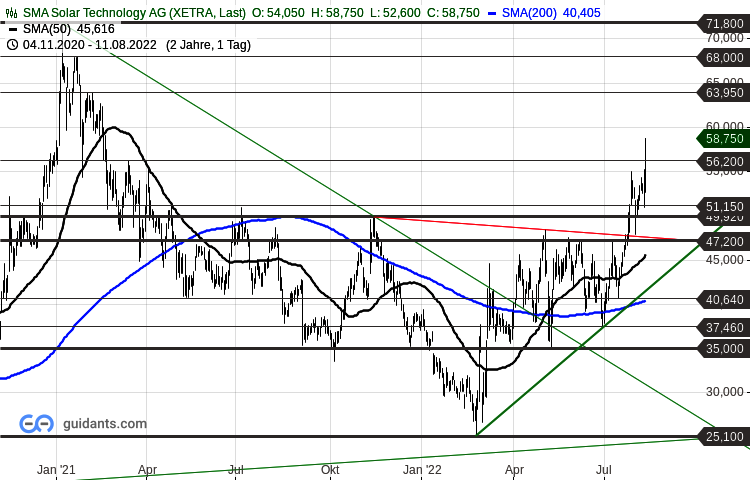Click the 37,460 price level label
Screen dimensions: 750x480
722,327
